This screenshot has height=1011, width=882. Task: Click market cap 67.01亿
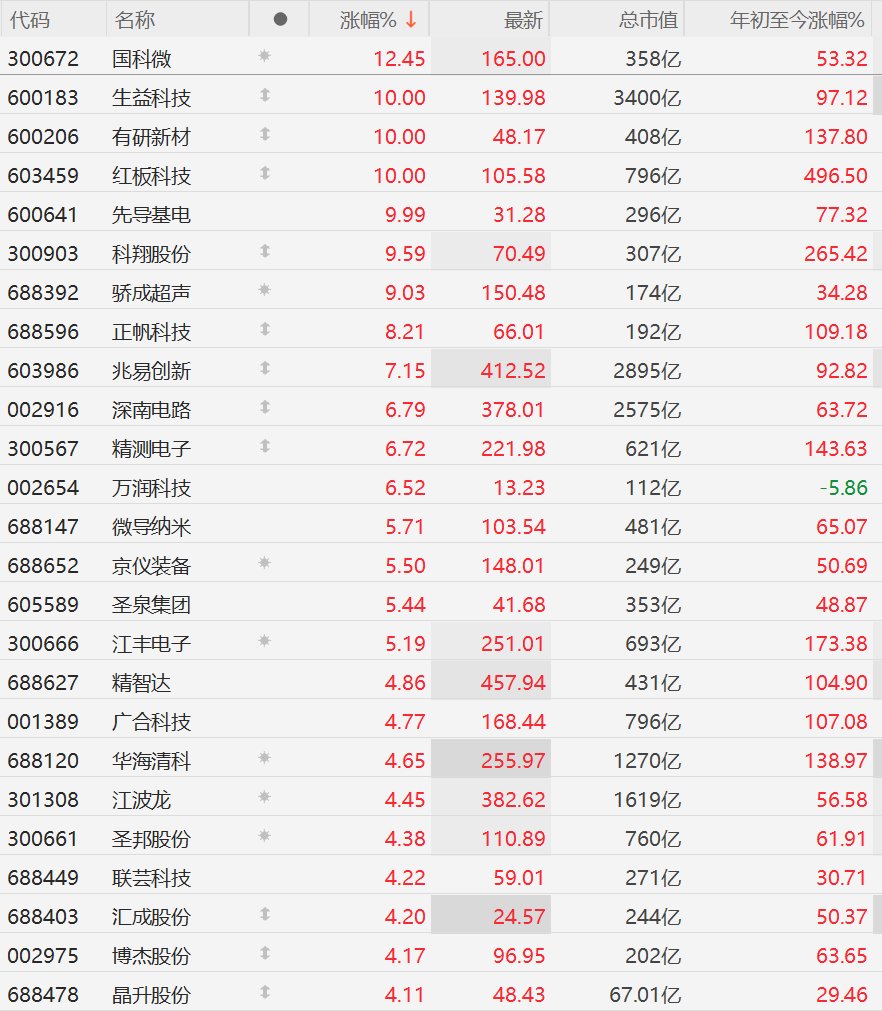pyautogui.click(x=645, y=994)
